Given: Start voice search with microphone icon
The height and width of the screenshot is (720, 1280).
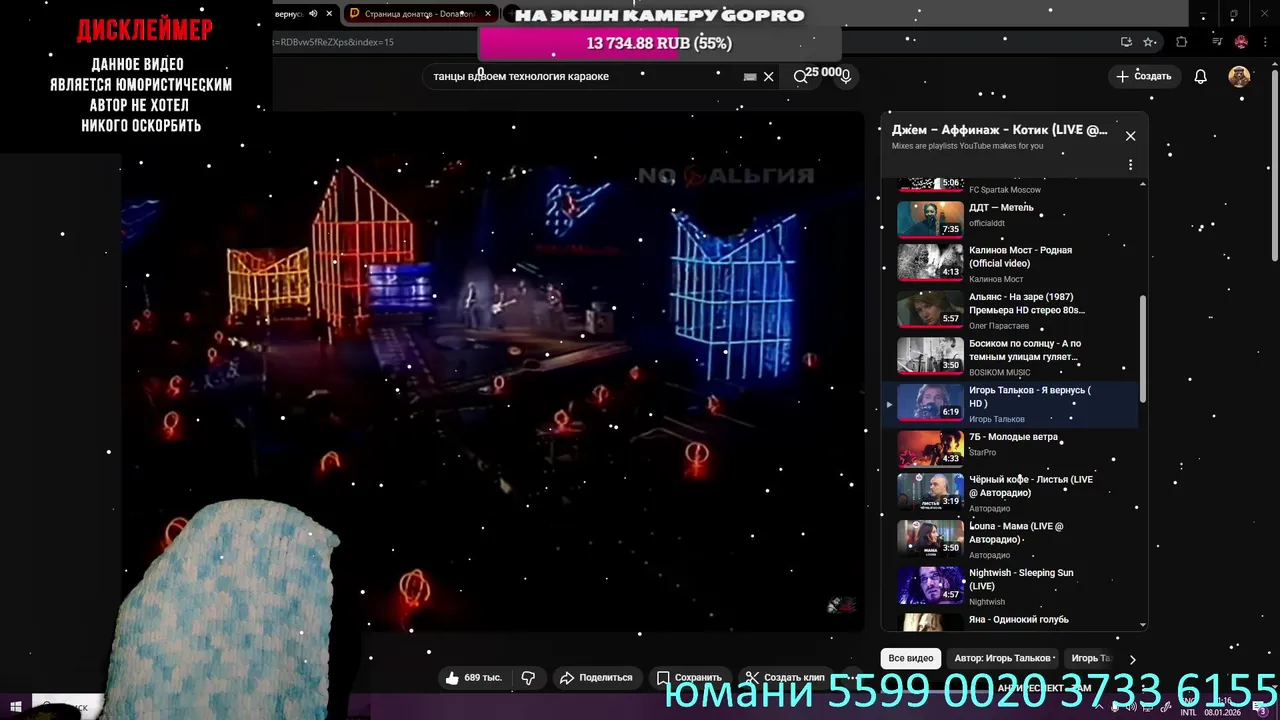Looking at the screenshot, I should tap(846, 76).
